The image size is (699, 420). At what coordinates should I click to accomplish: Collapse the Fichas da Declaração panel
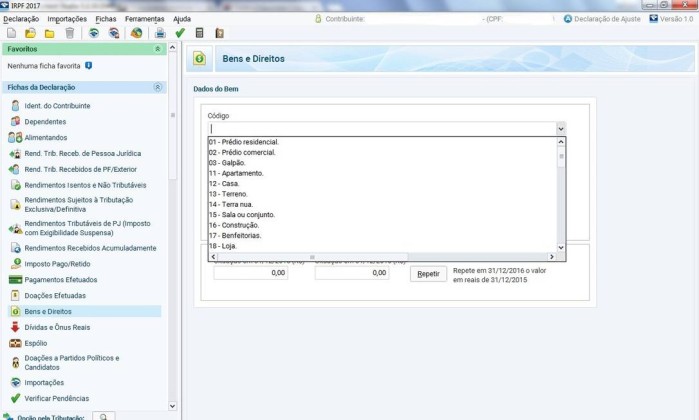point(158,88)
